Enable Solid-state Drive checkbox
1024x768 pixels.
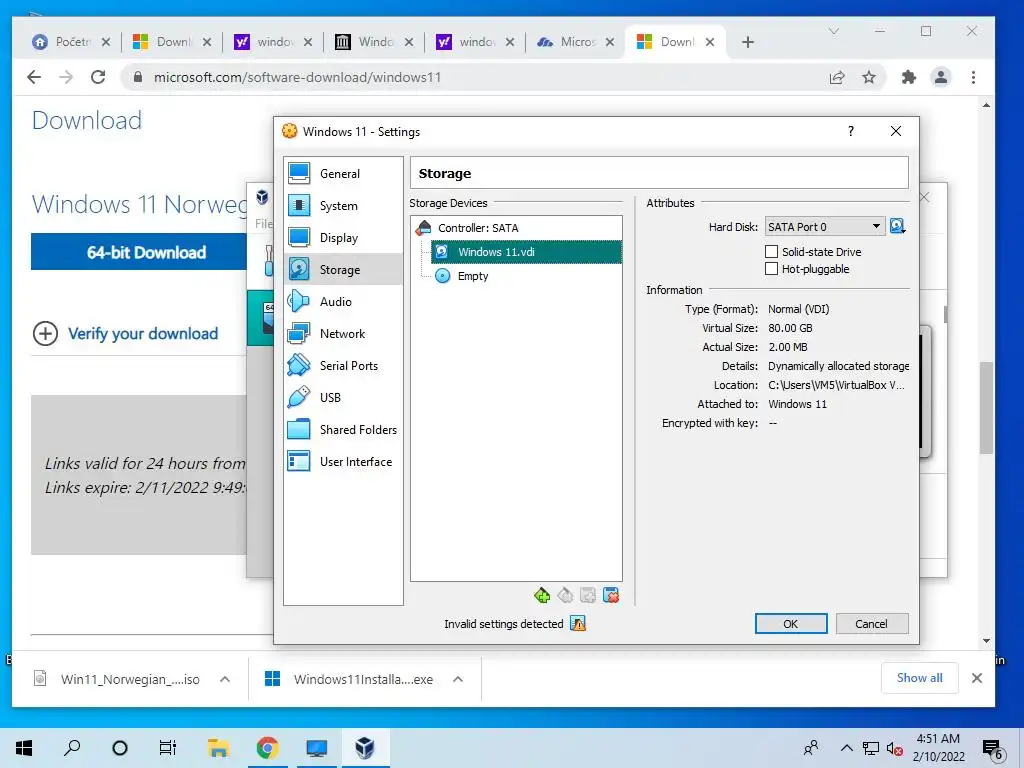point(771,251)
